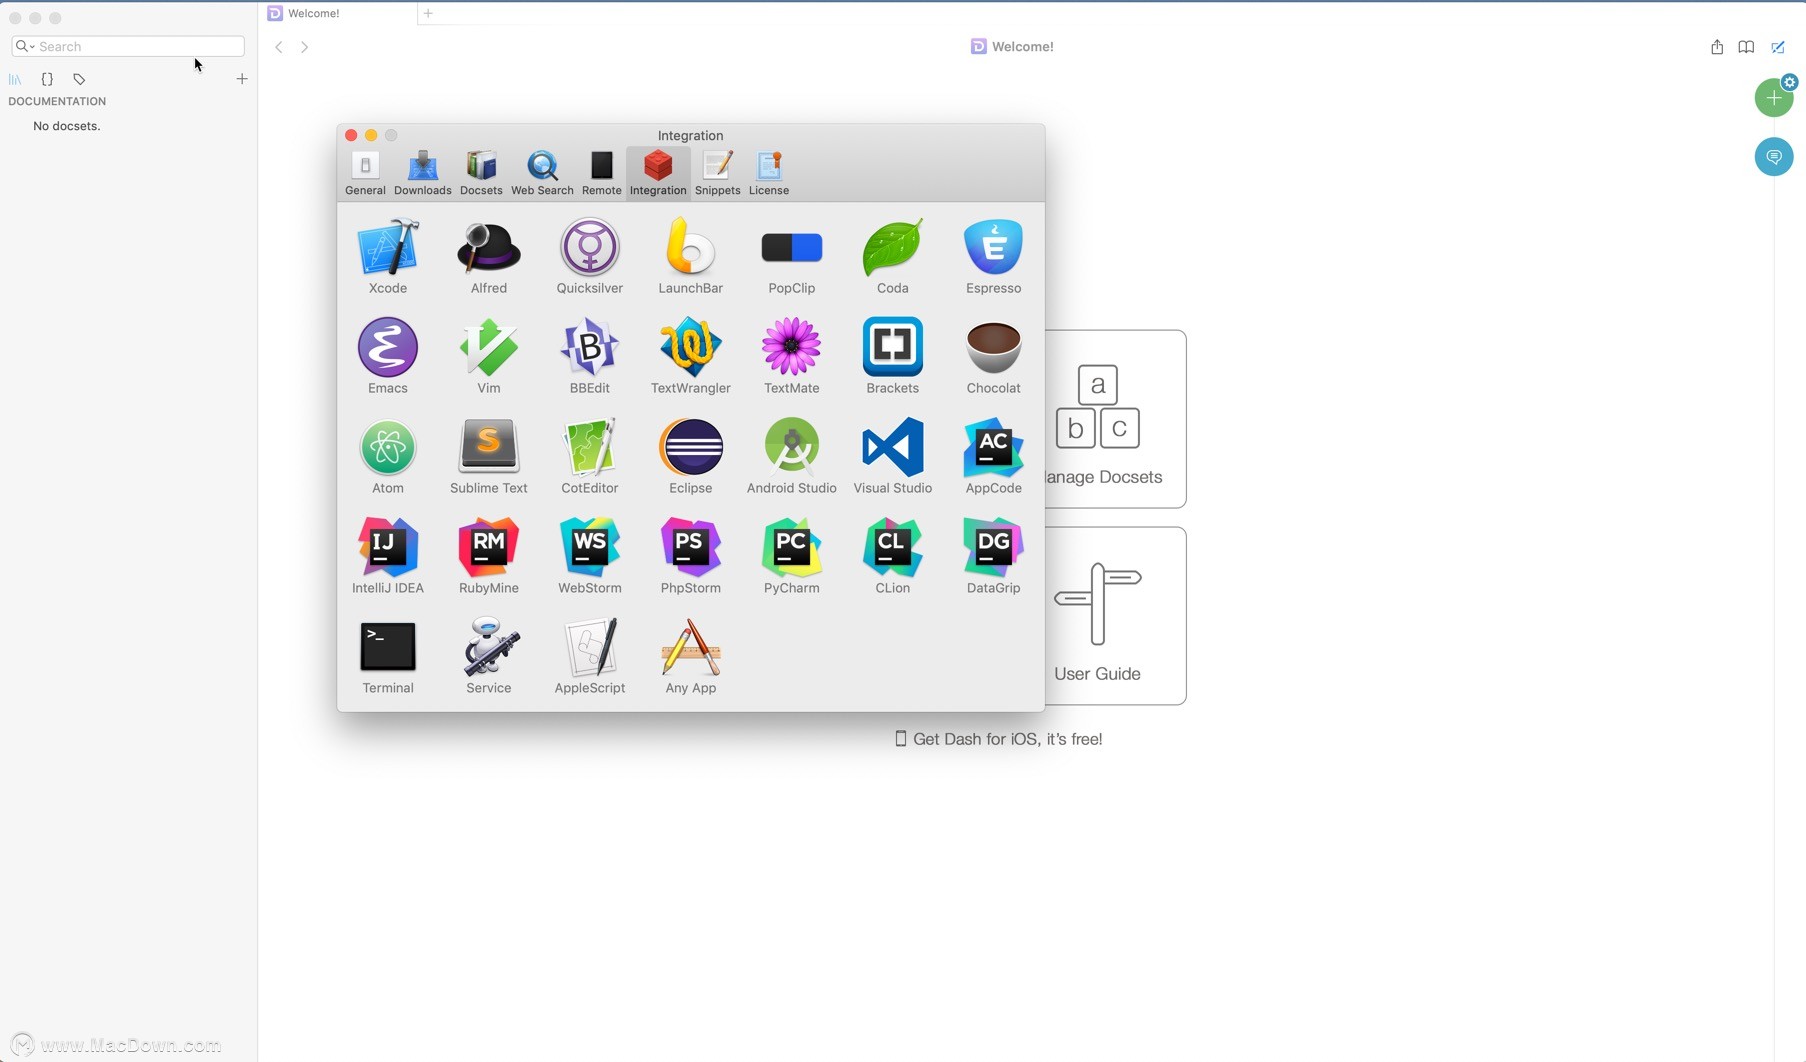Screen dimensions: 1806x1062
Task: Show the tags sidebar view
Action: tap(79, 79)
